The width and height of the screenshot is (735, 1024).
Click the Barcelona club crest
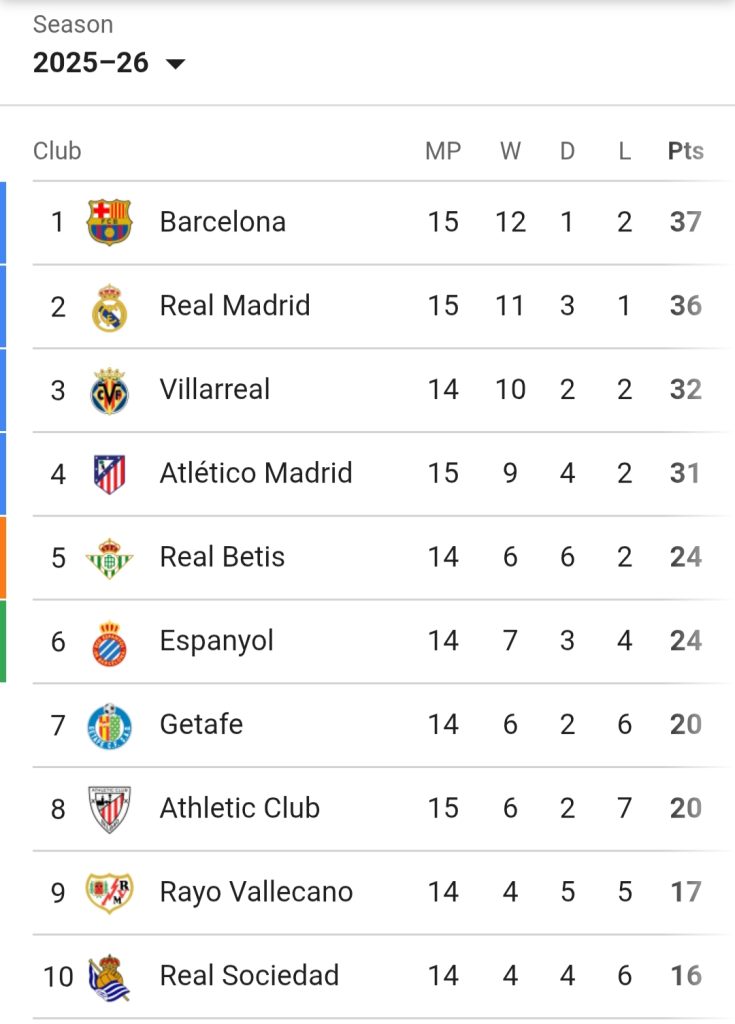tap(109, 222)
